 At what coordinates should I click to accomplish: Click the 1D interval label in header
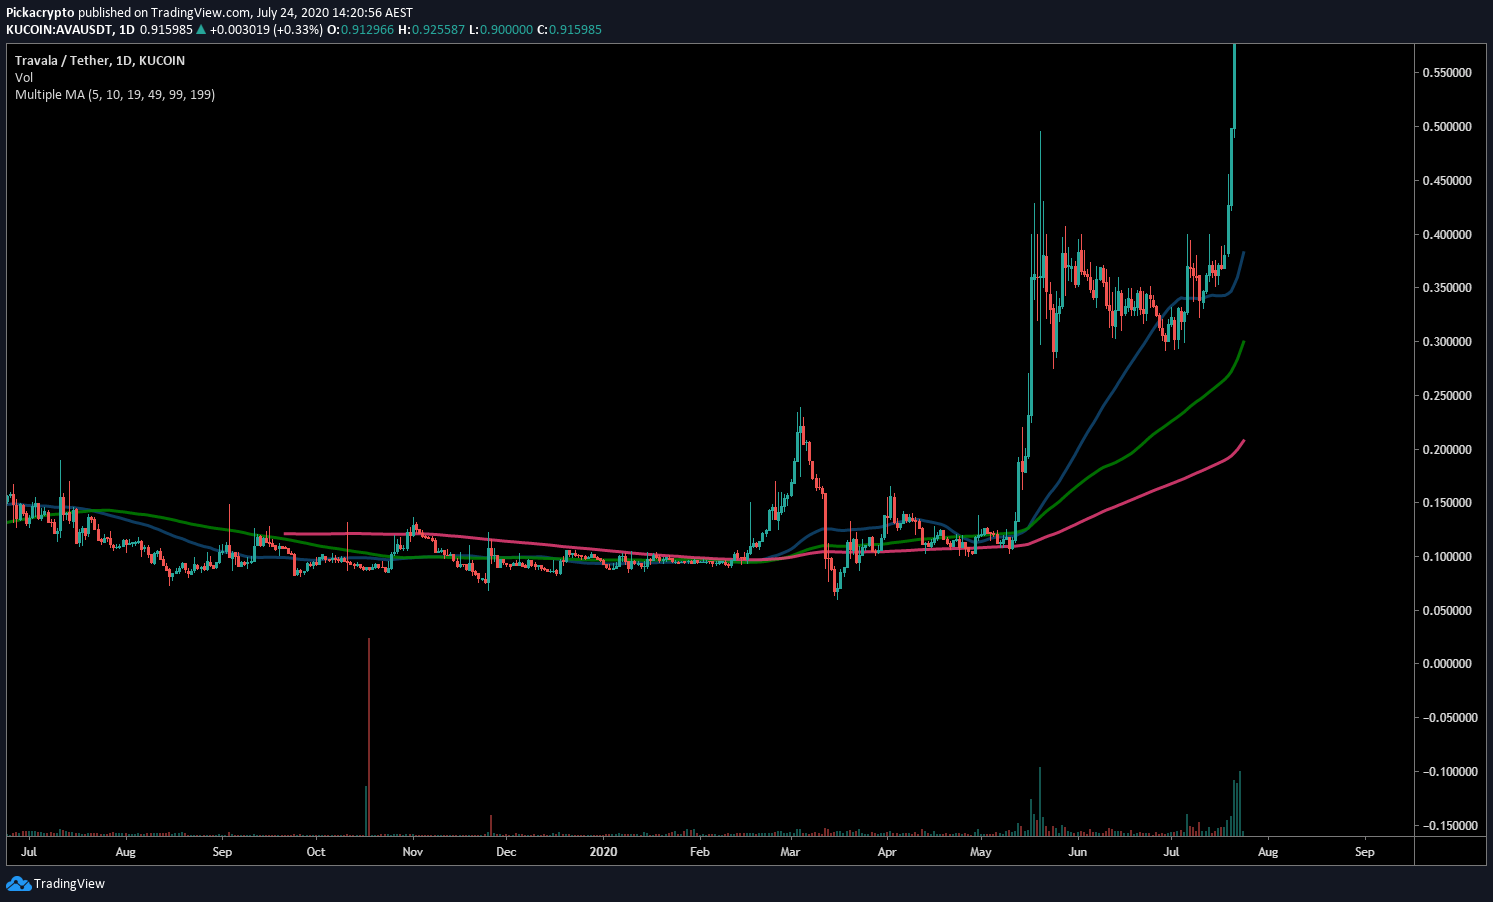(127, 30)
